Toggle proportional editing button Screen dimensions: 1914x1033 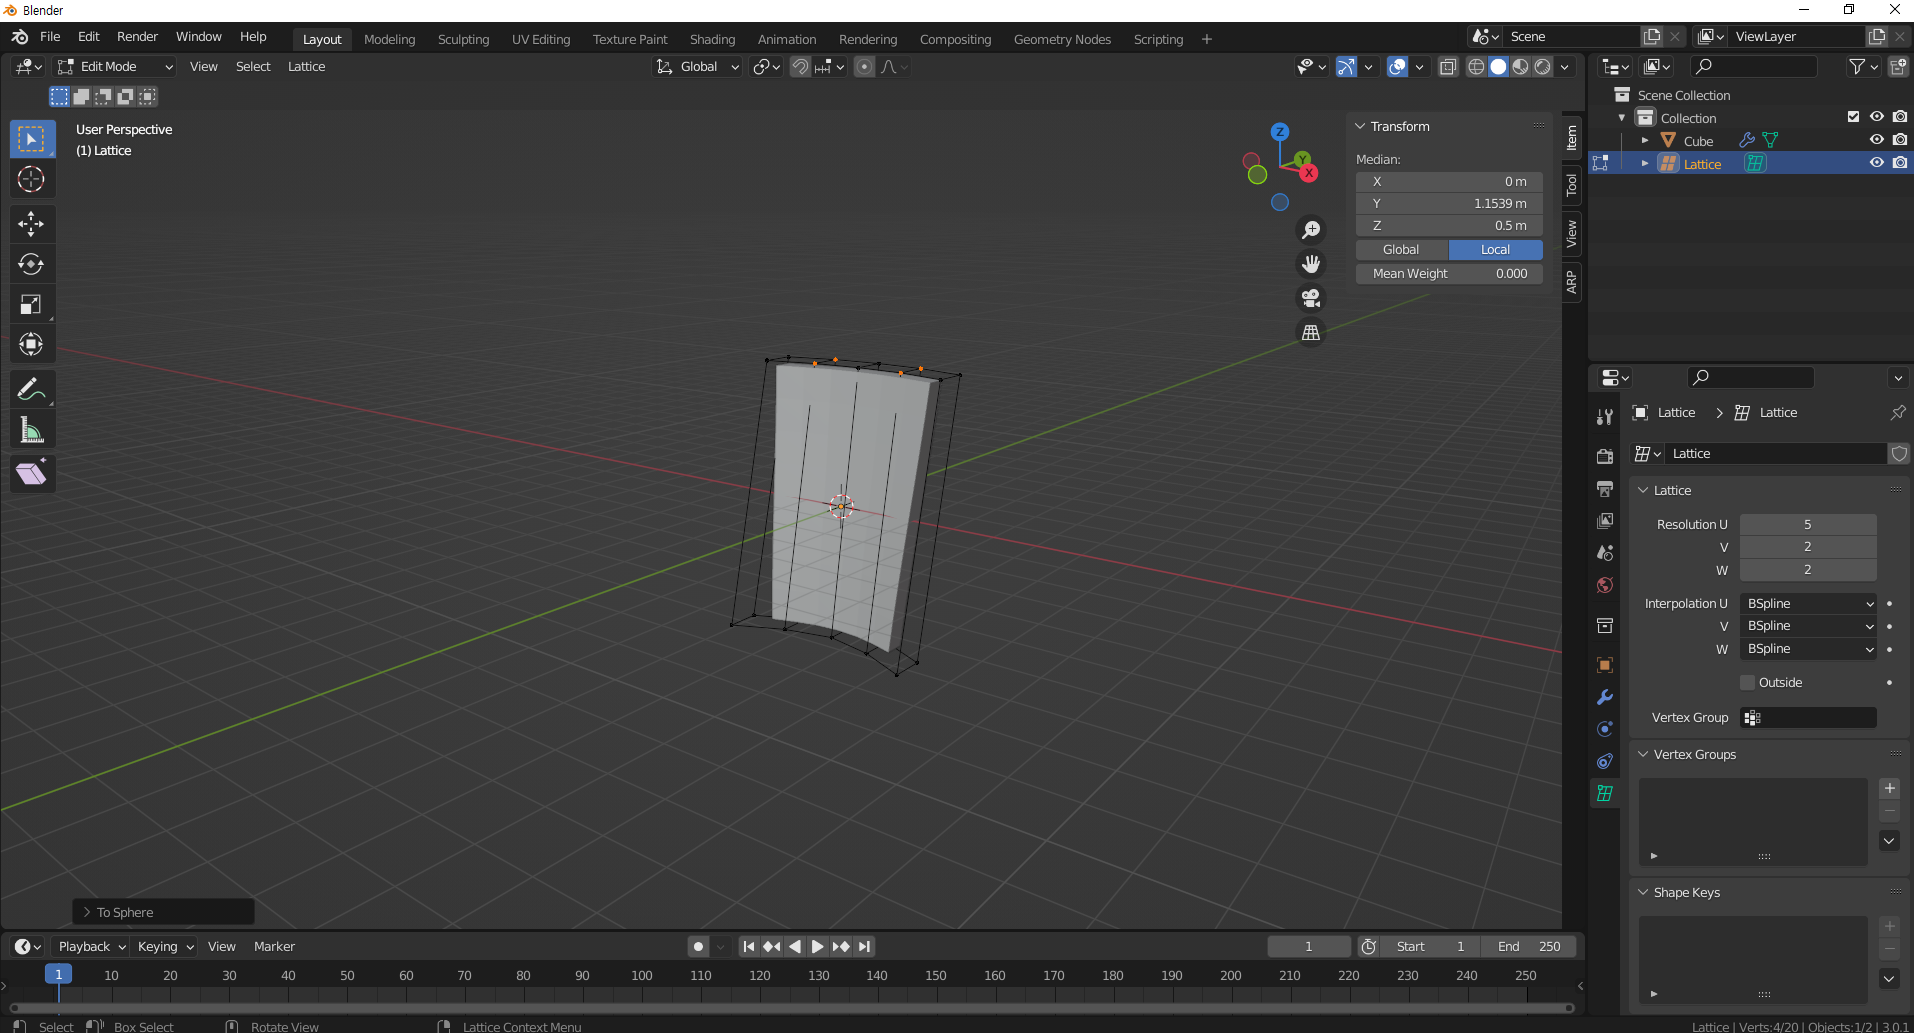(x=865, y=67)
